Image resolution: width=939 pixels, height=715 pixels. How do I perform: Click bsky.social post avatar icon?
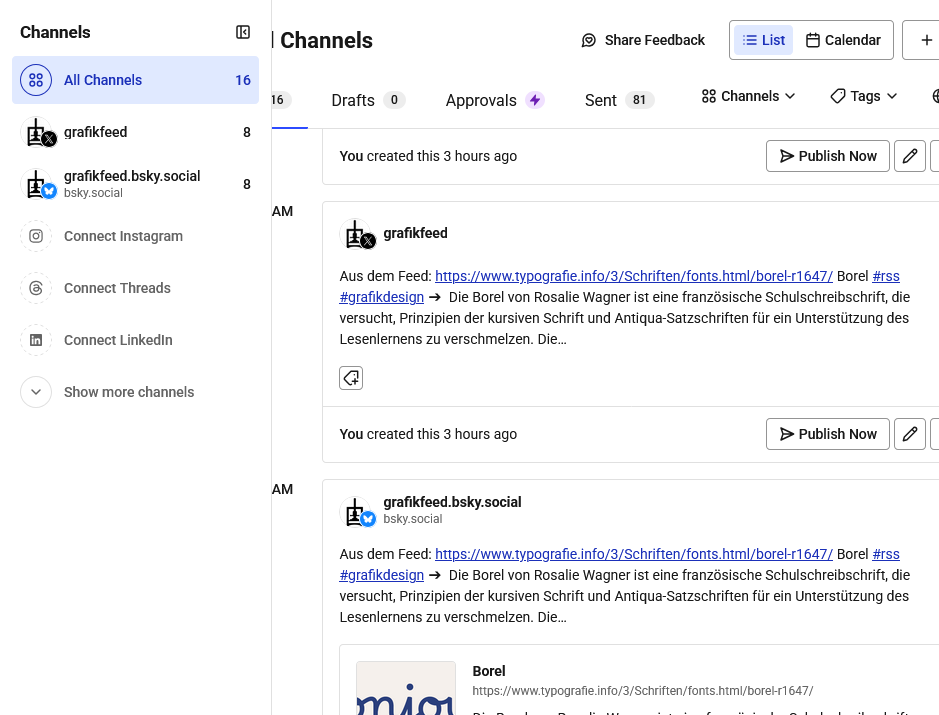tap(358, 512)
